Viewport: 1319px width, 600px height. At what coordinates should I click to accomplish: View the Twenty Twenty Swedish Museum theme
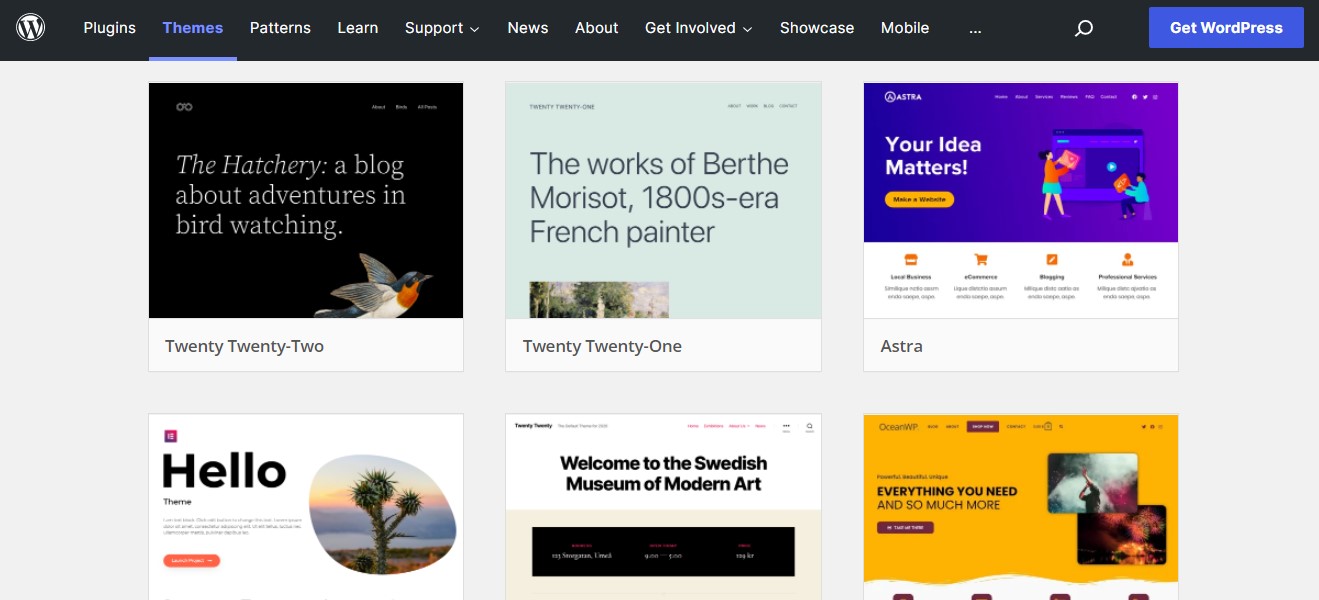tap(663, 507)
